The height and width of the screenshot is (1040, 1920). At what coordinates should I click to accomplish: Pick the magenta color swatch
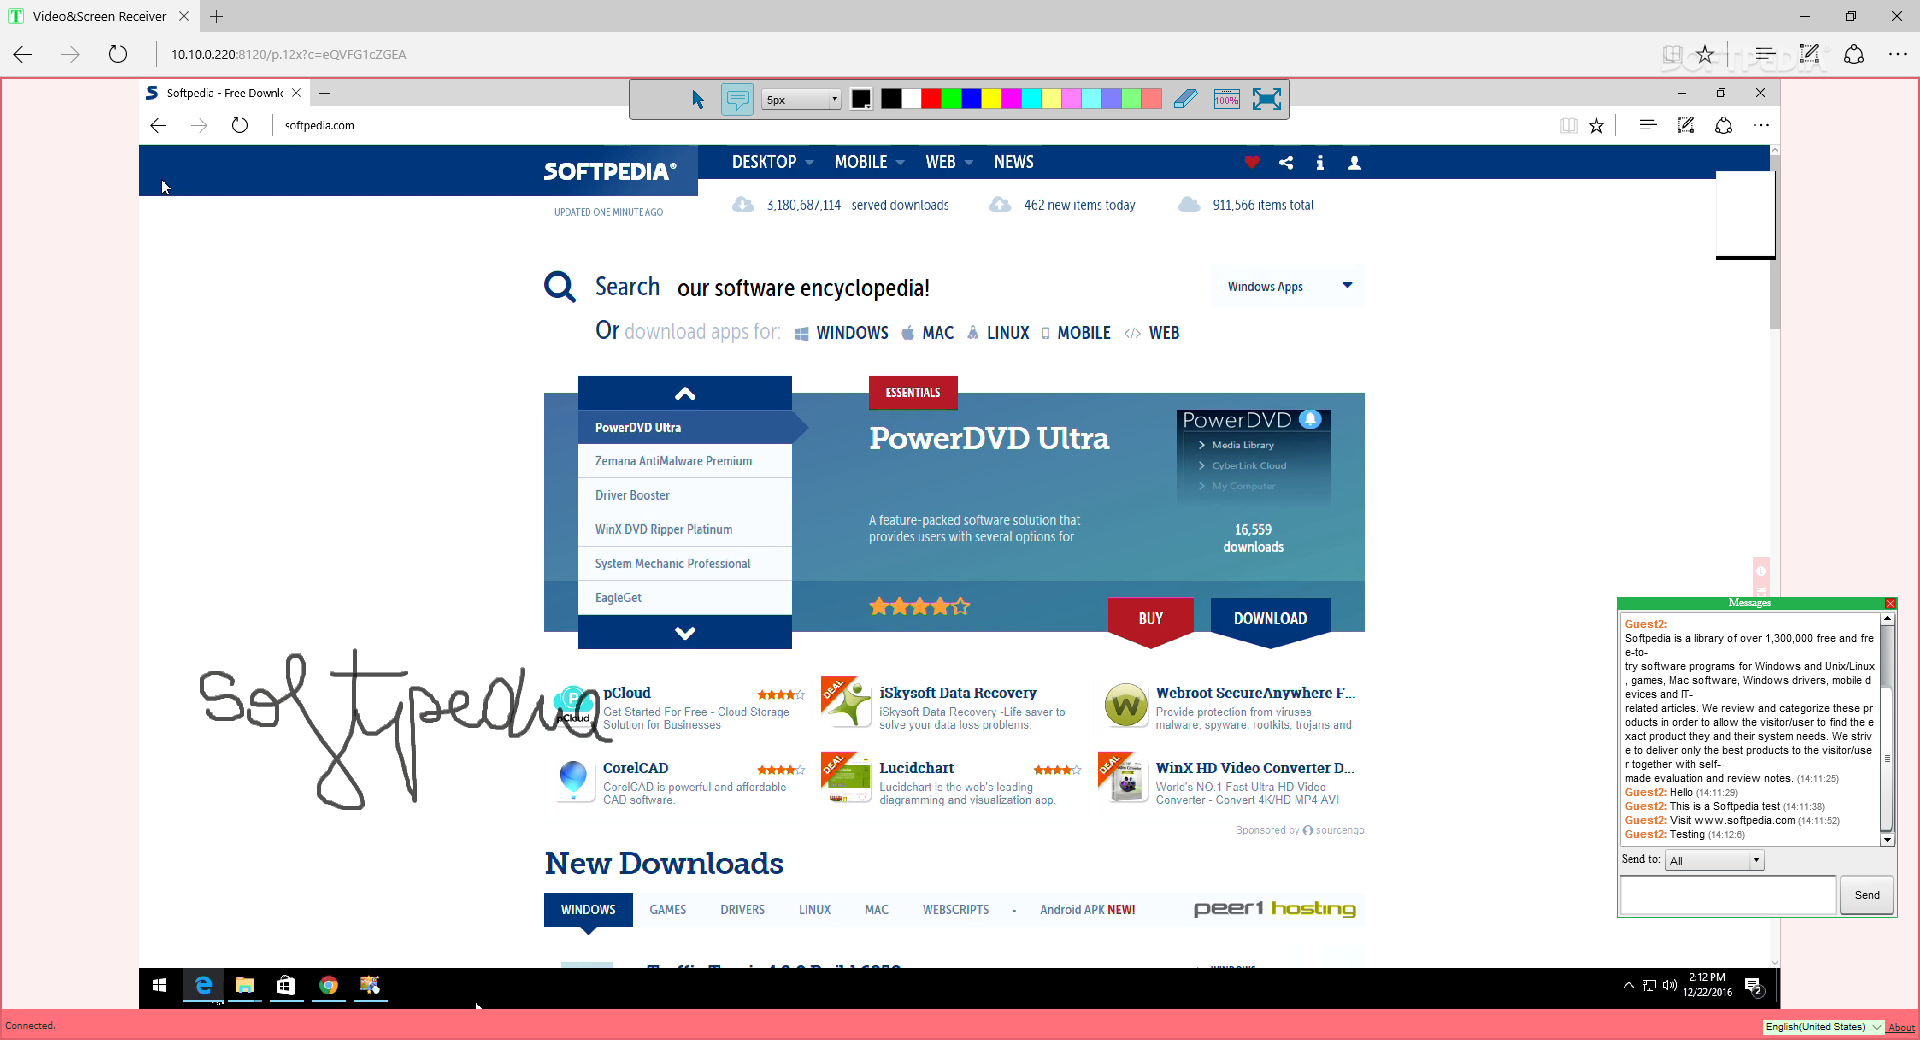tap(1011, 99)
